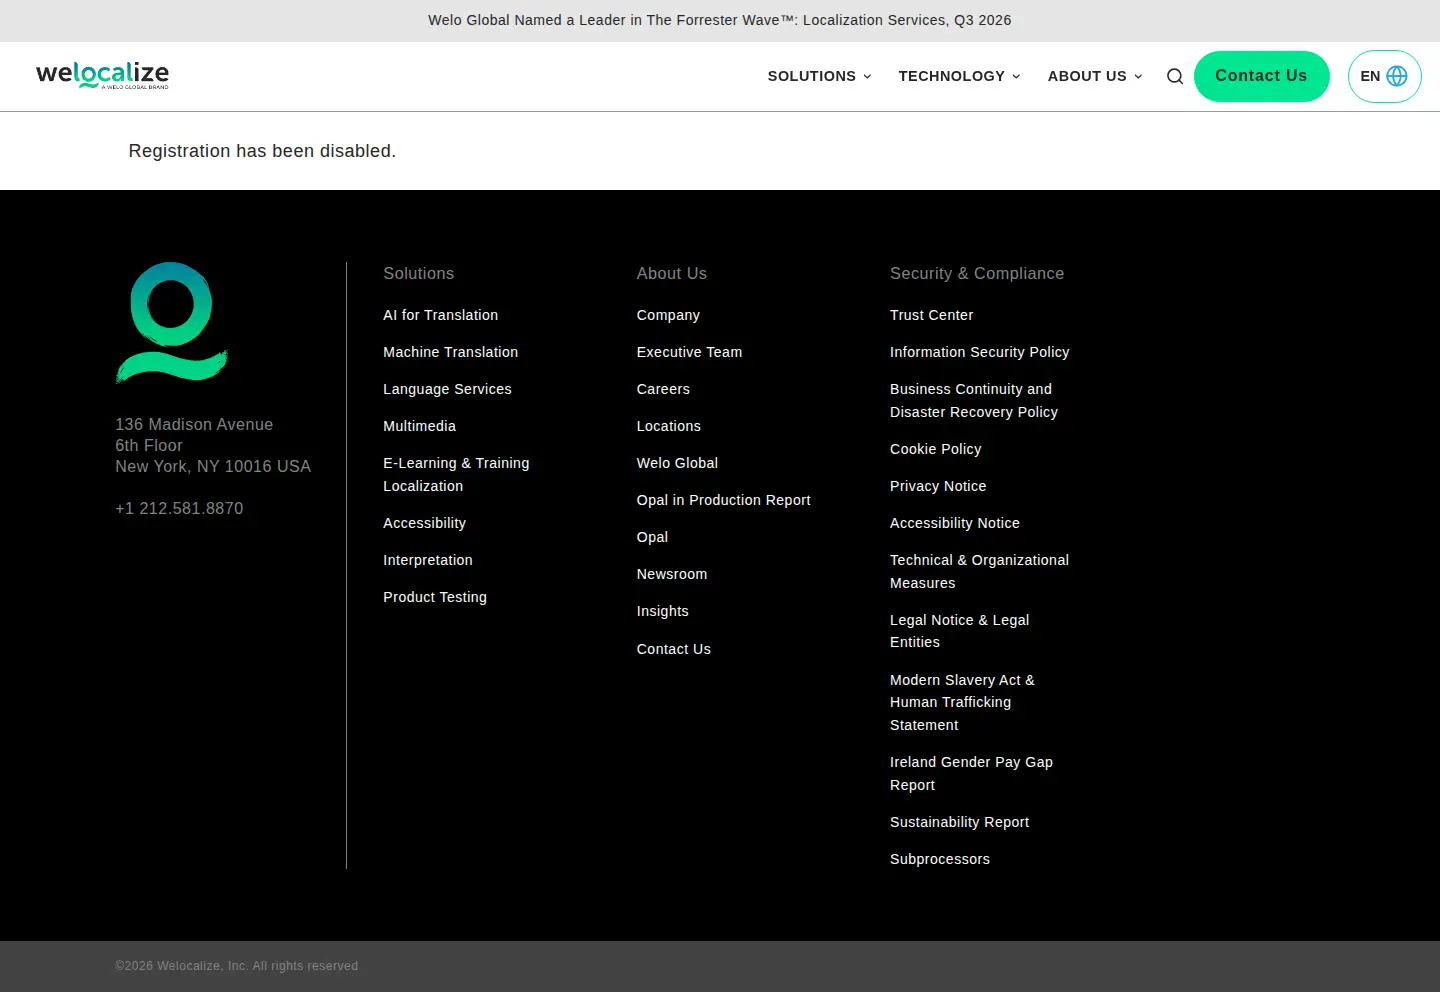This screenshot has height=1000, width=1440.
Task: View Legal Notice & Legal Entities
Action: (960, 631)
